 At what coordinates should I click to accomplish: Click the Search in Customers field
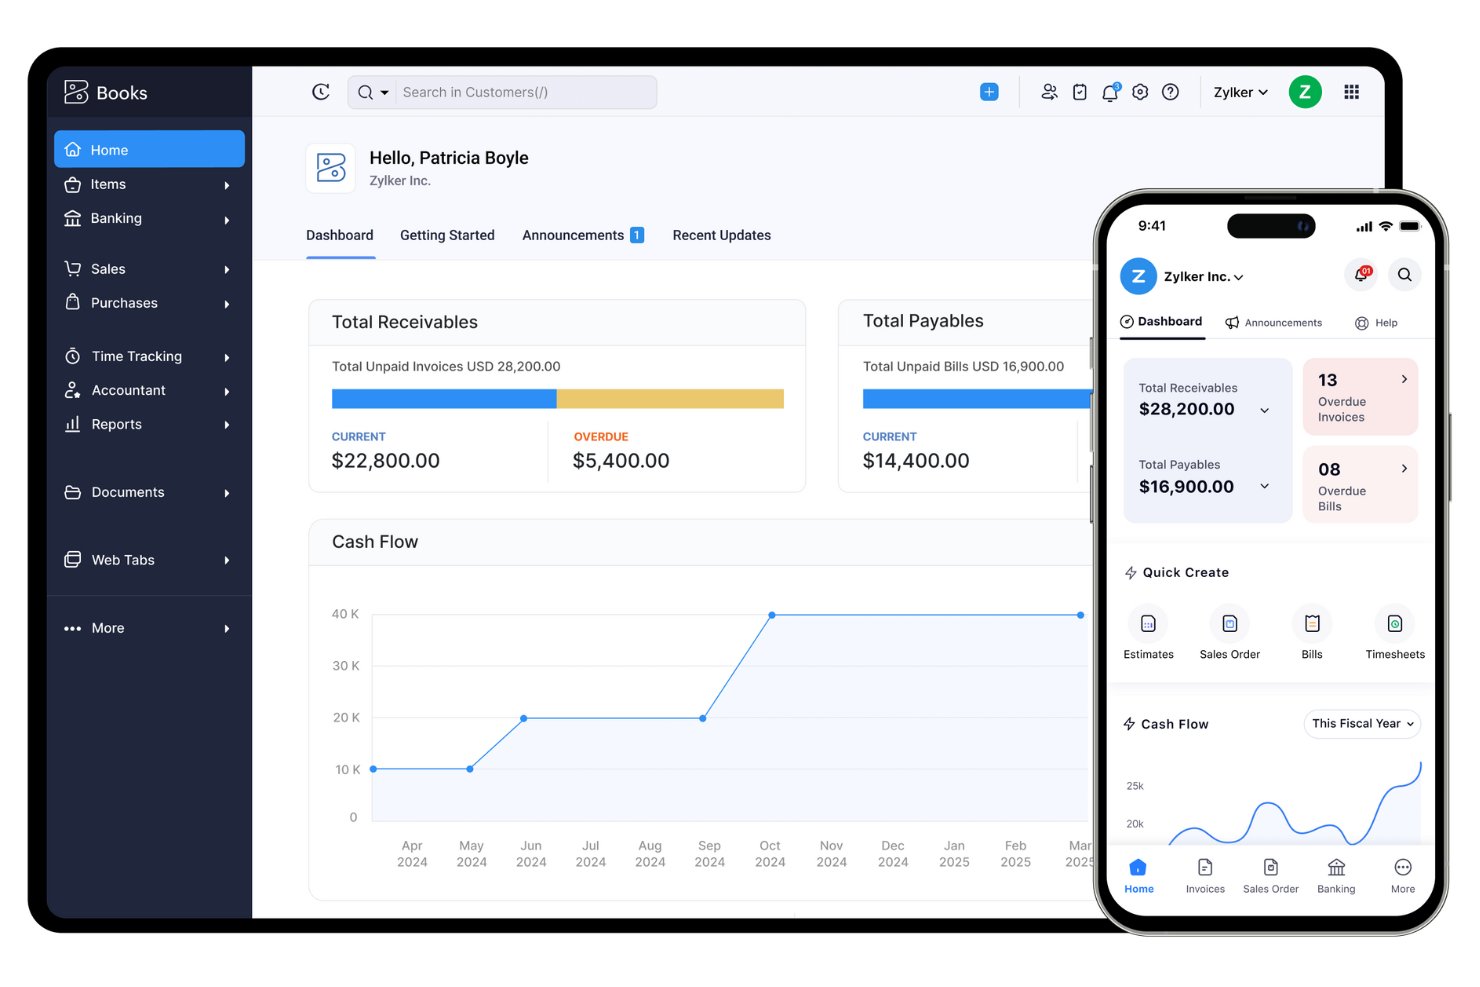pyautogui.click(x=525, y=91)
